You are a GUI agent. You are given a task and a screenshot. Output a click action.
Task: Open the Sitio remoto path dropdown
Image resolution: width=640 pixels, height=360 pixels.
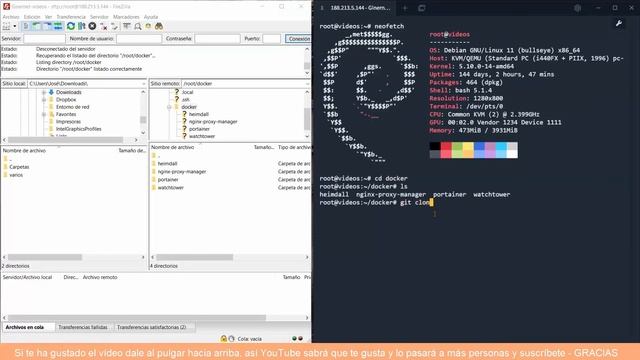click(x=307, y=84)
